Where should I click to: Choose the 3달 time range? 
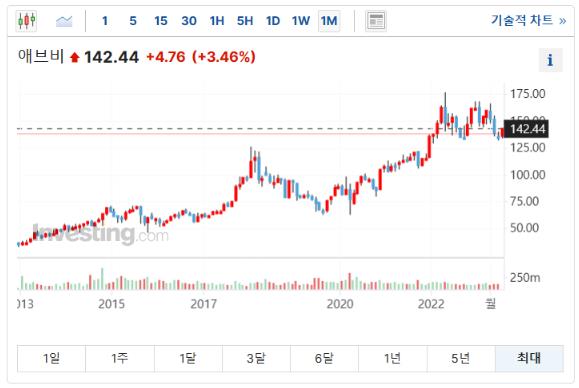pos(256,358)
